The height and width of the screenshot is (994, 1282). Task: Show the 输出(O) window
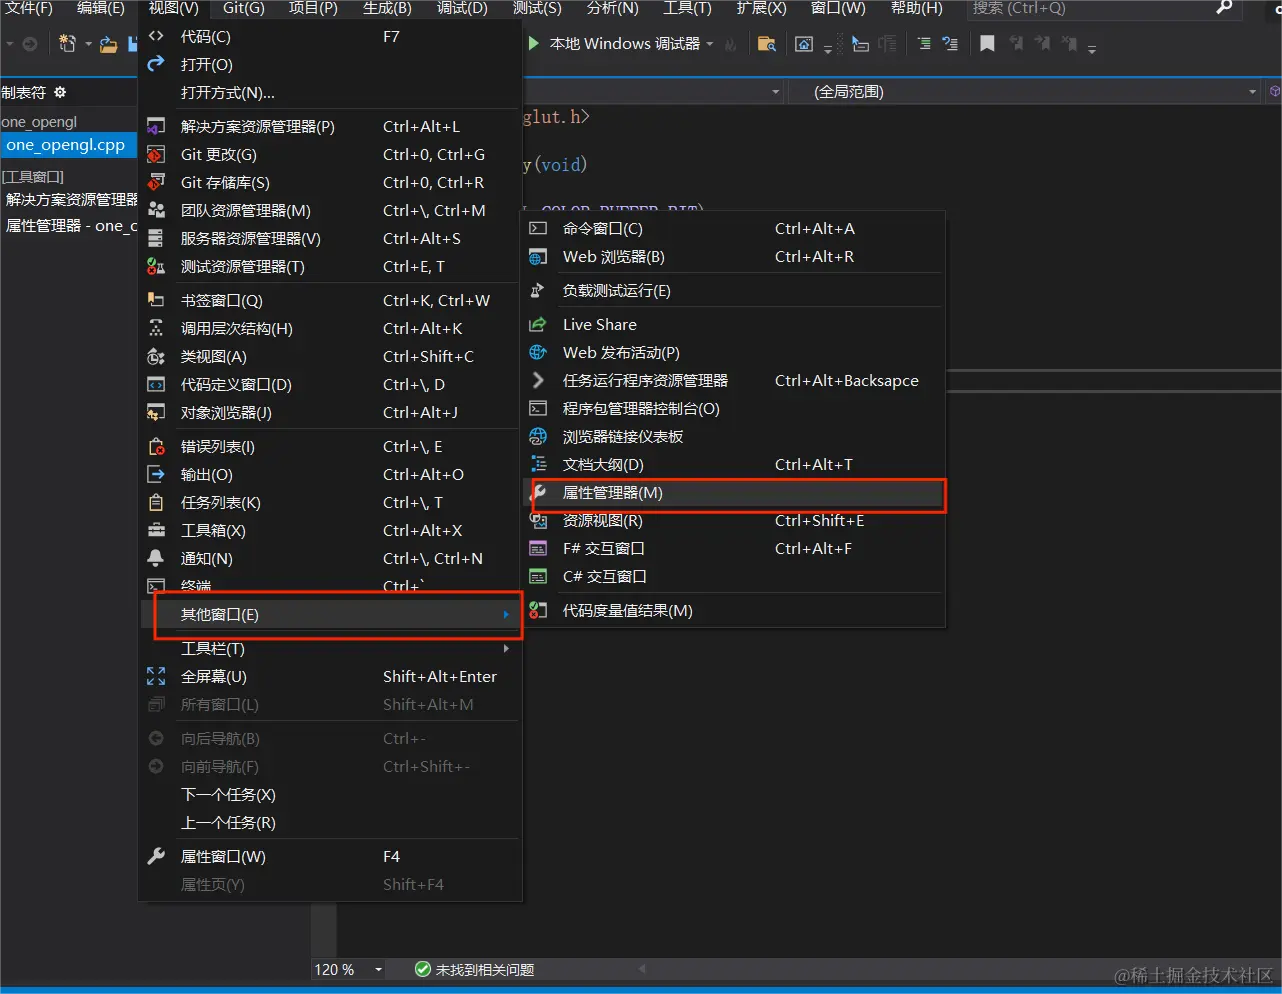[331, 475]
